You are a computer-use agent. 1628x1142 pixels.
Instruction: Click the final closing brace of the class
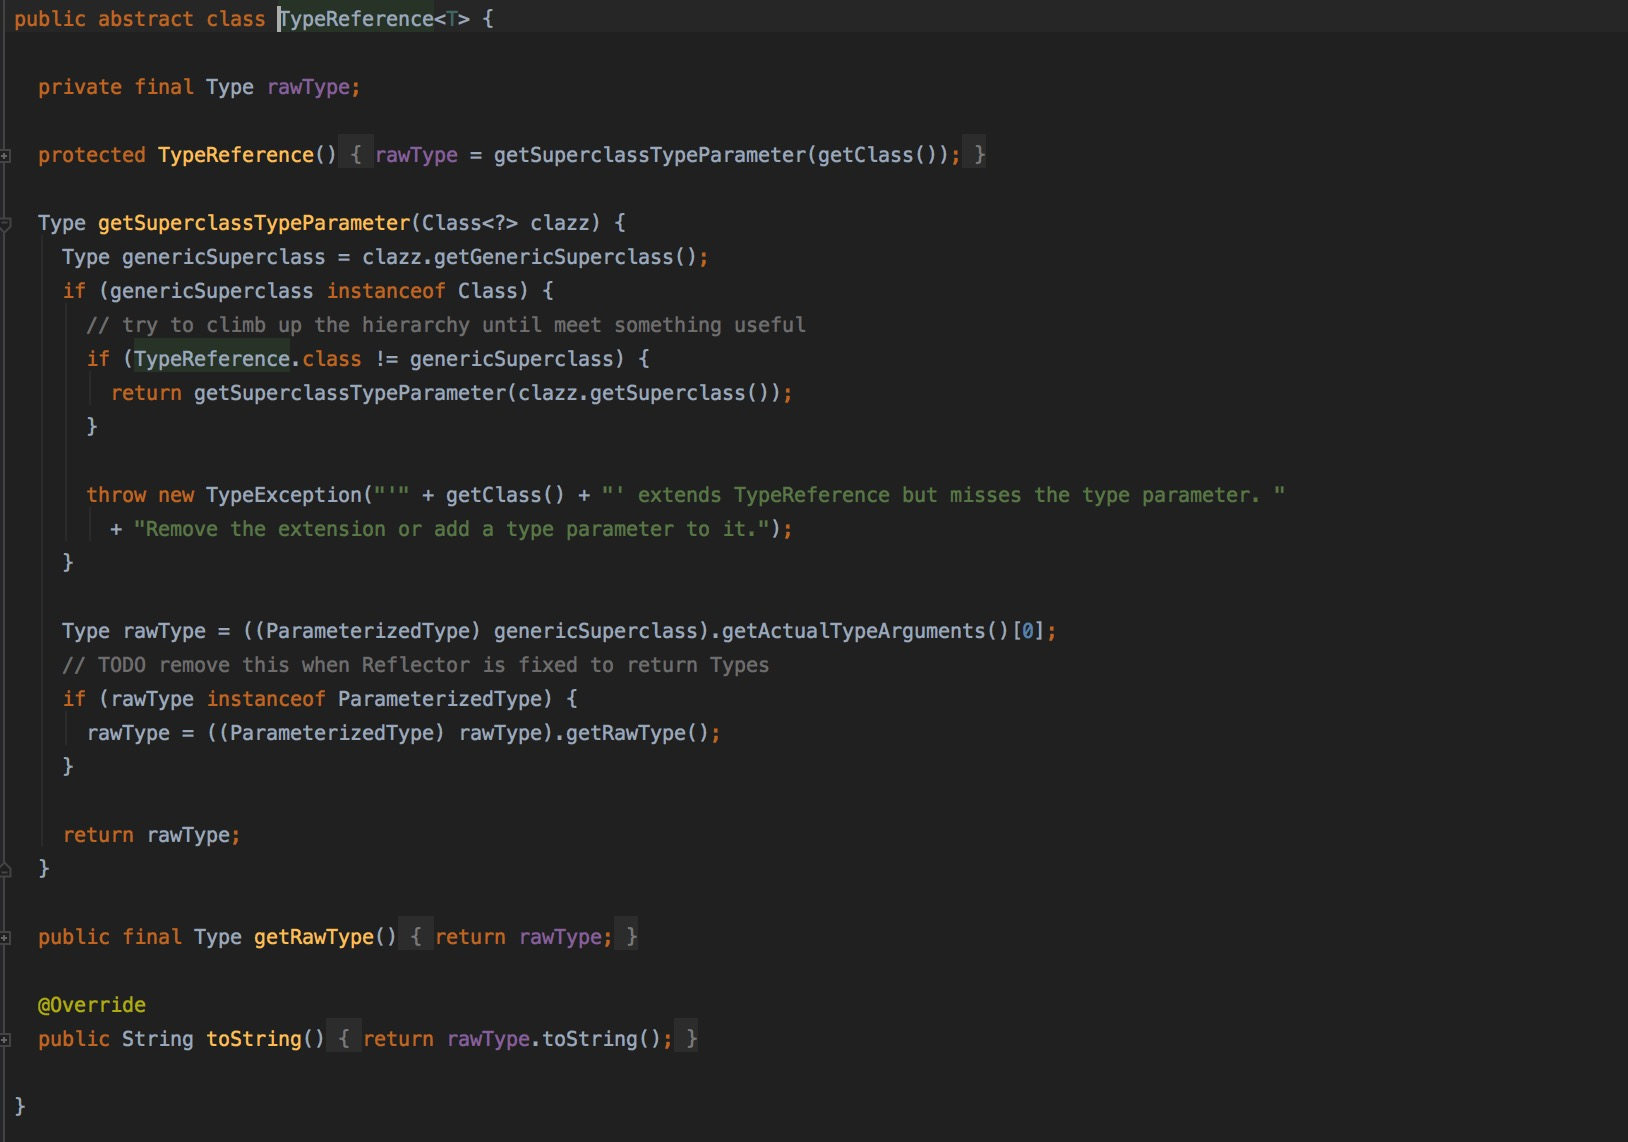point(20,1105)
